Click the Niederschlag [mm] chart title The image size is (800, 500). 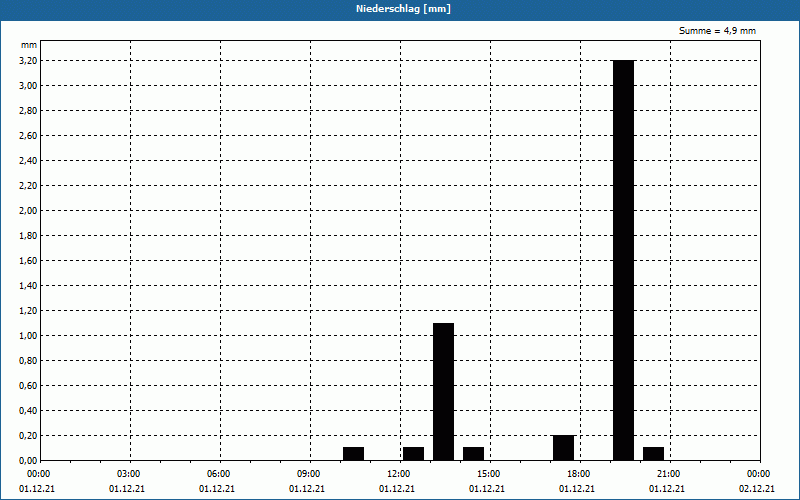(x=403, y=9)
